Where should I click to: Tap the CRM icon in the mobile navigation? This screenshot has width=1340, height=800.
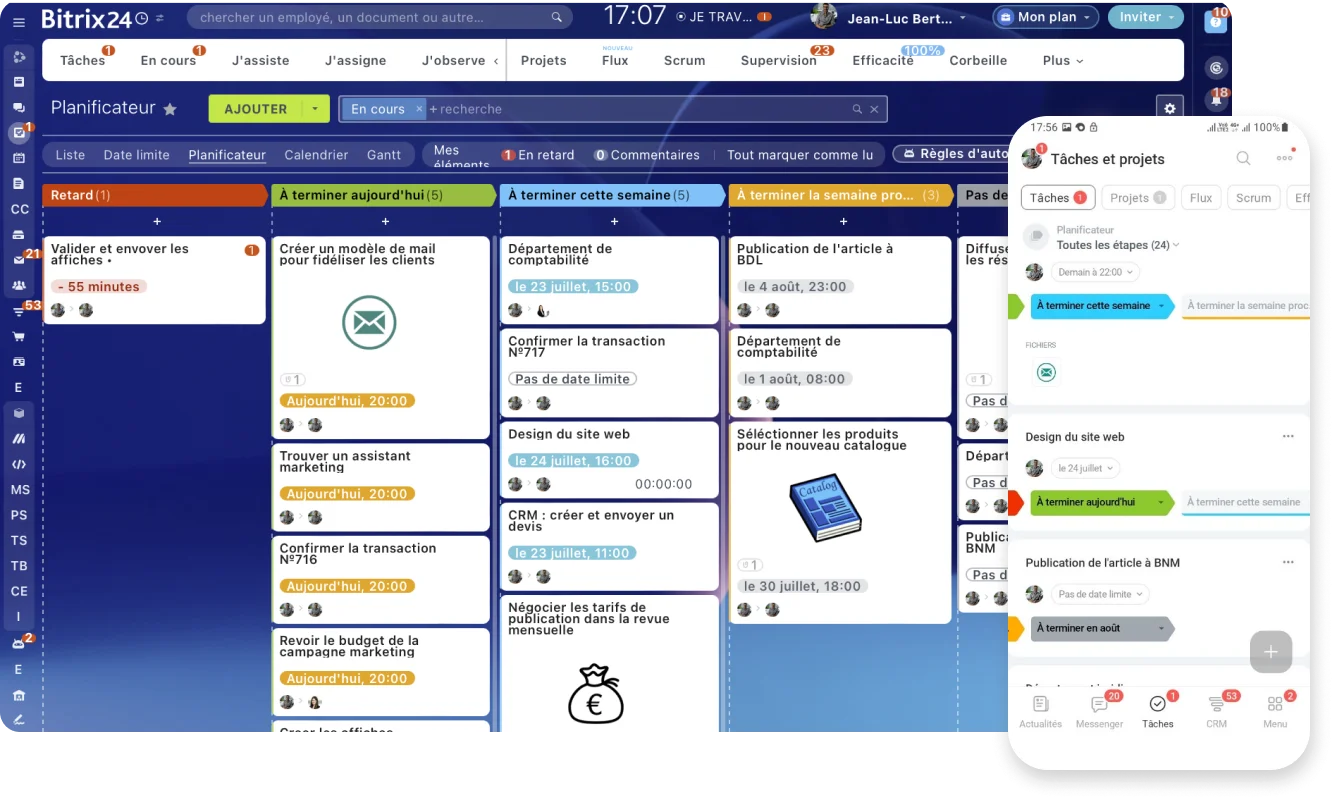tap(1216, 710)
